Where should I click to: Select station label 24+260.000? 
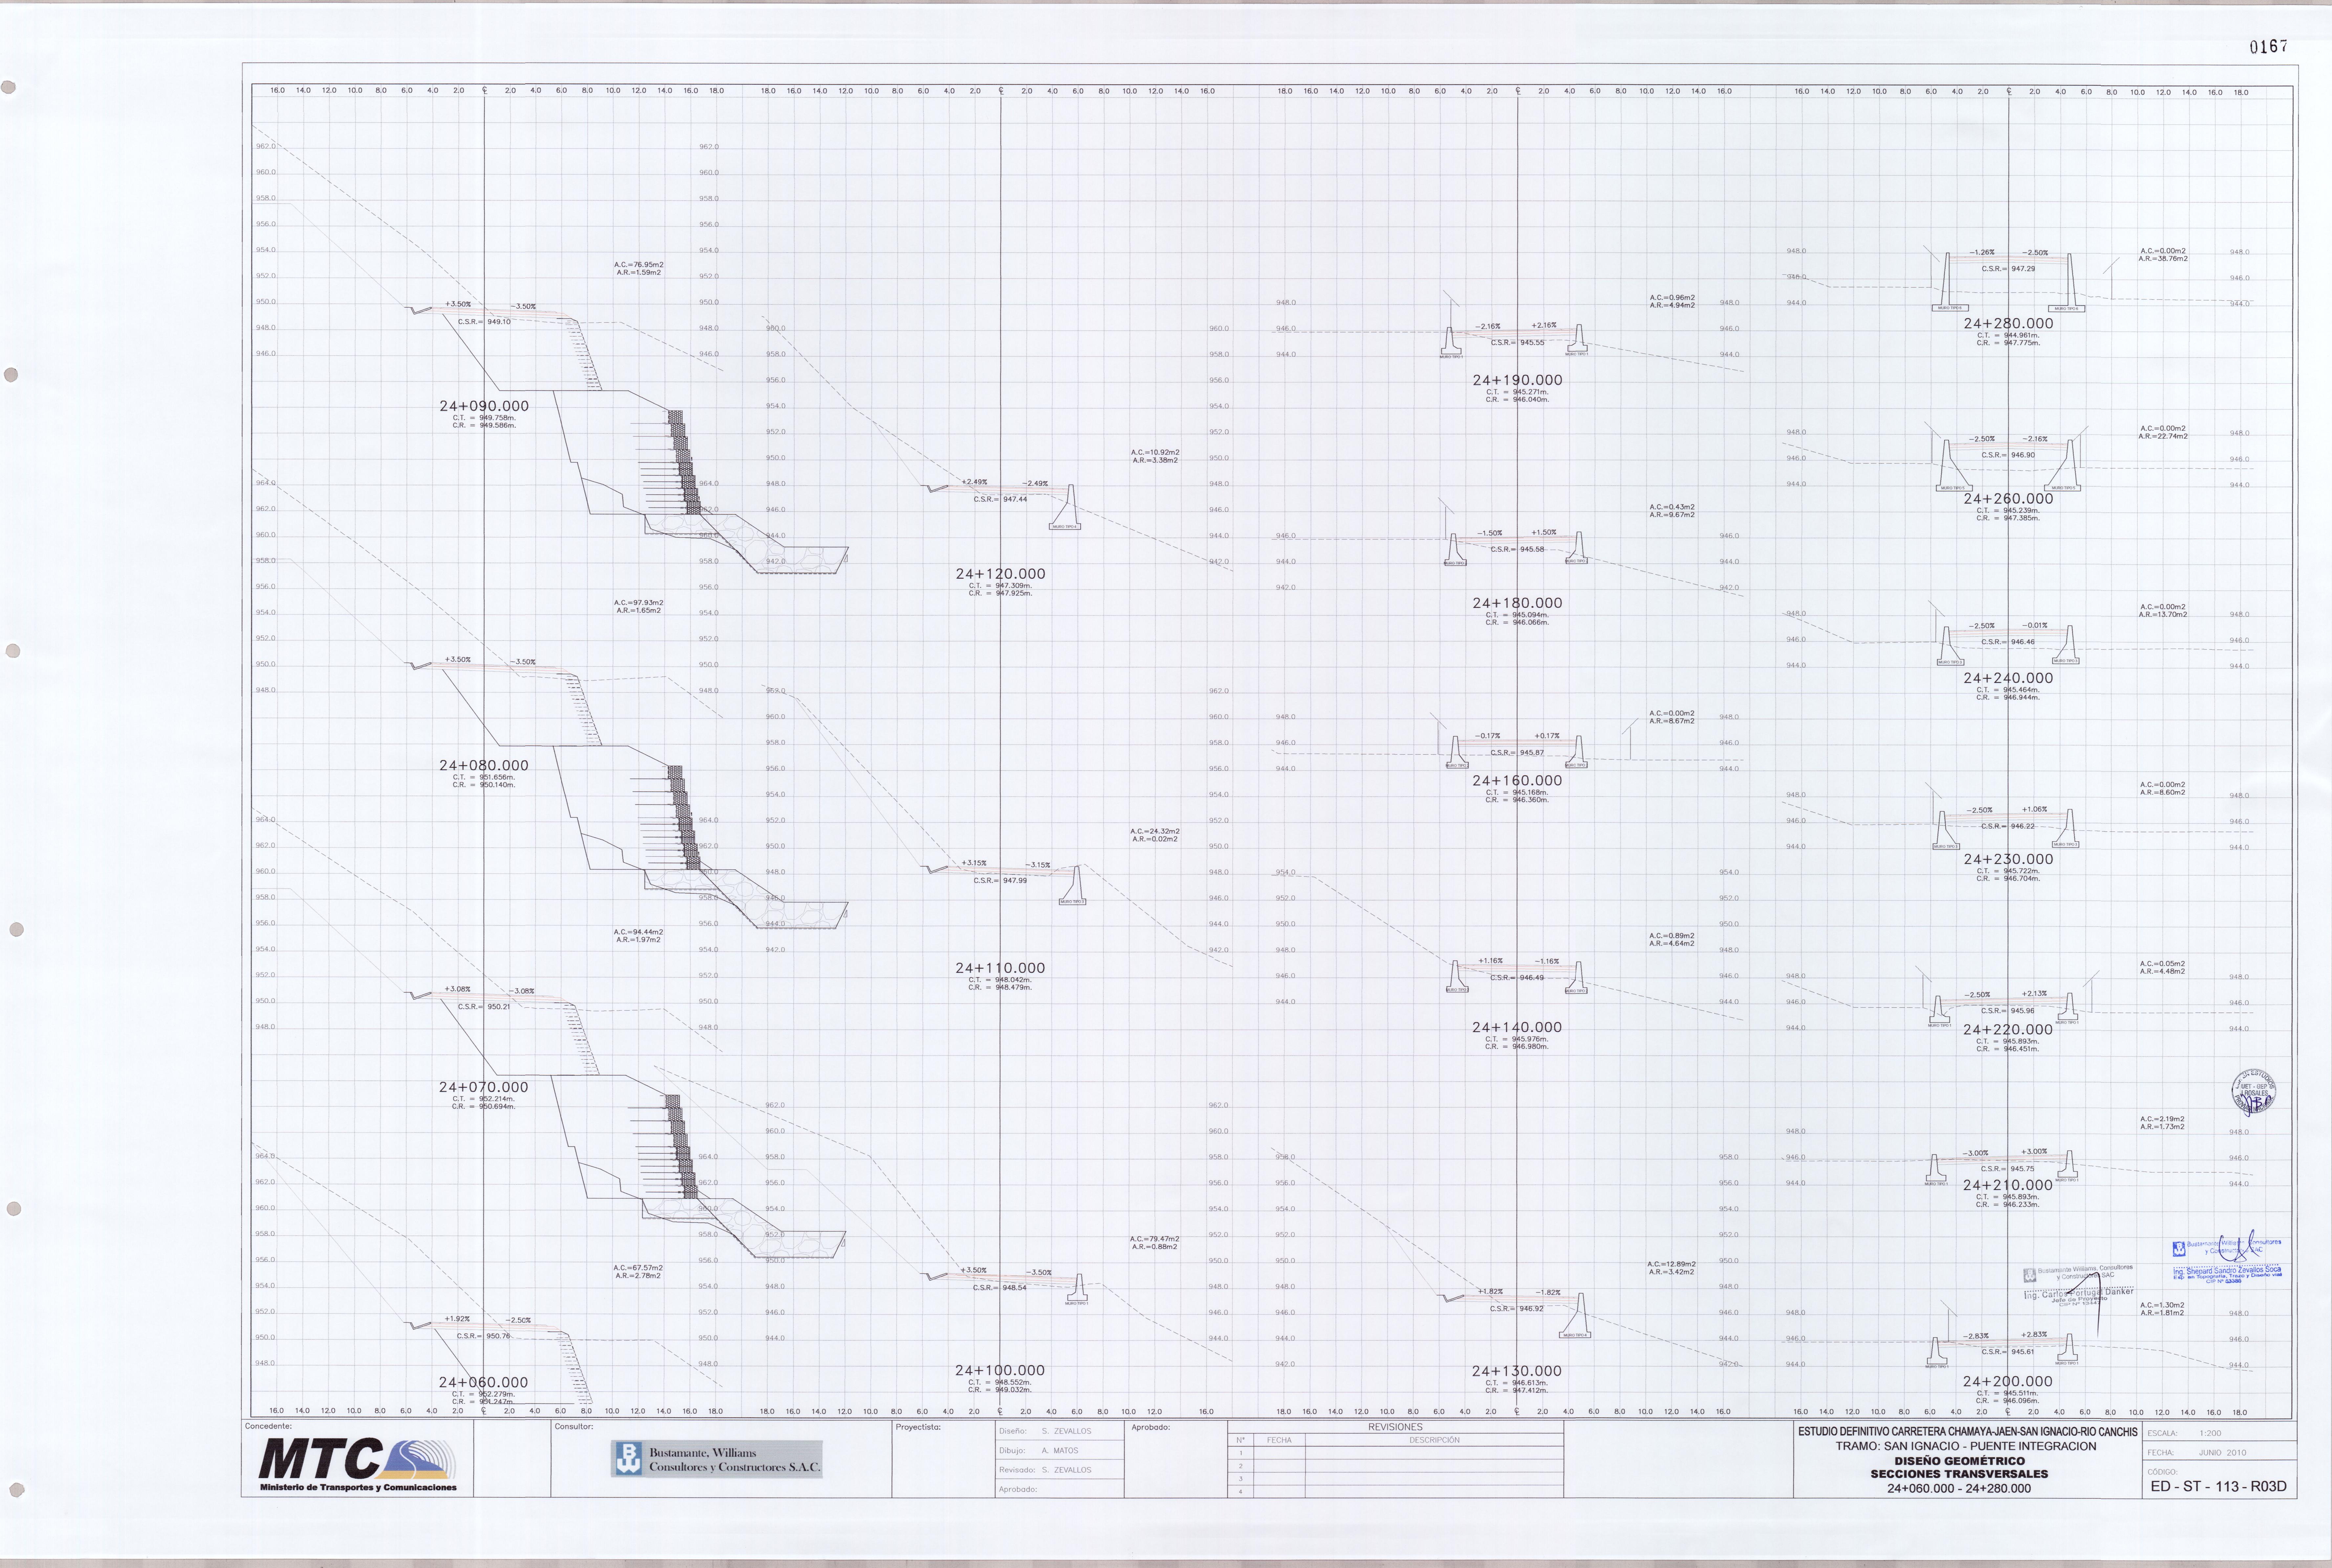point(2008,498)
